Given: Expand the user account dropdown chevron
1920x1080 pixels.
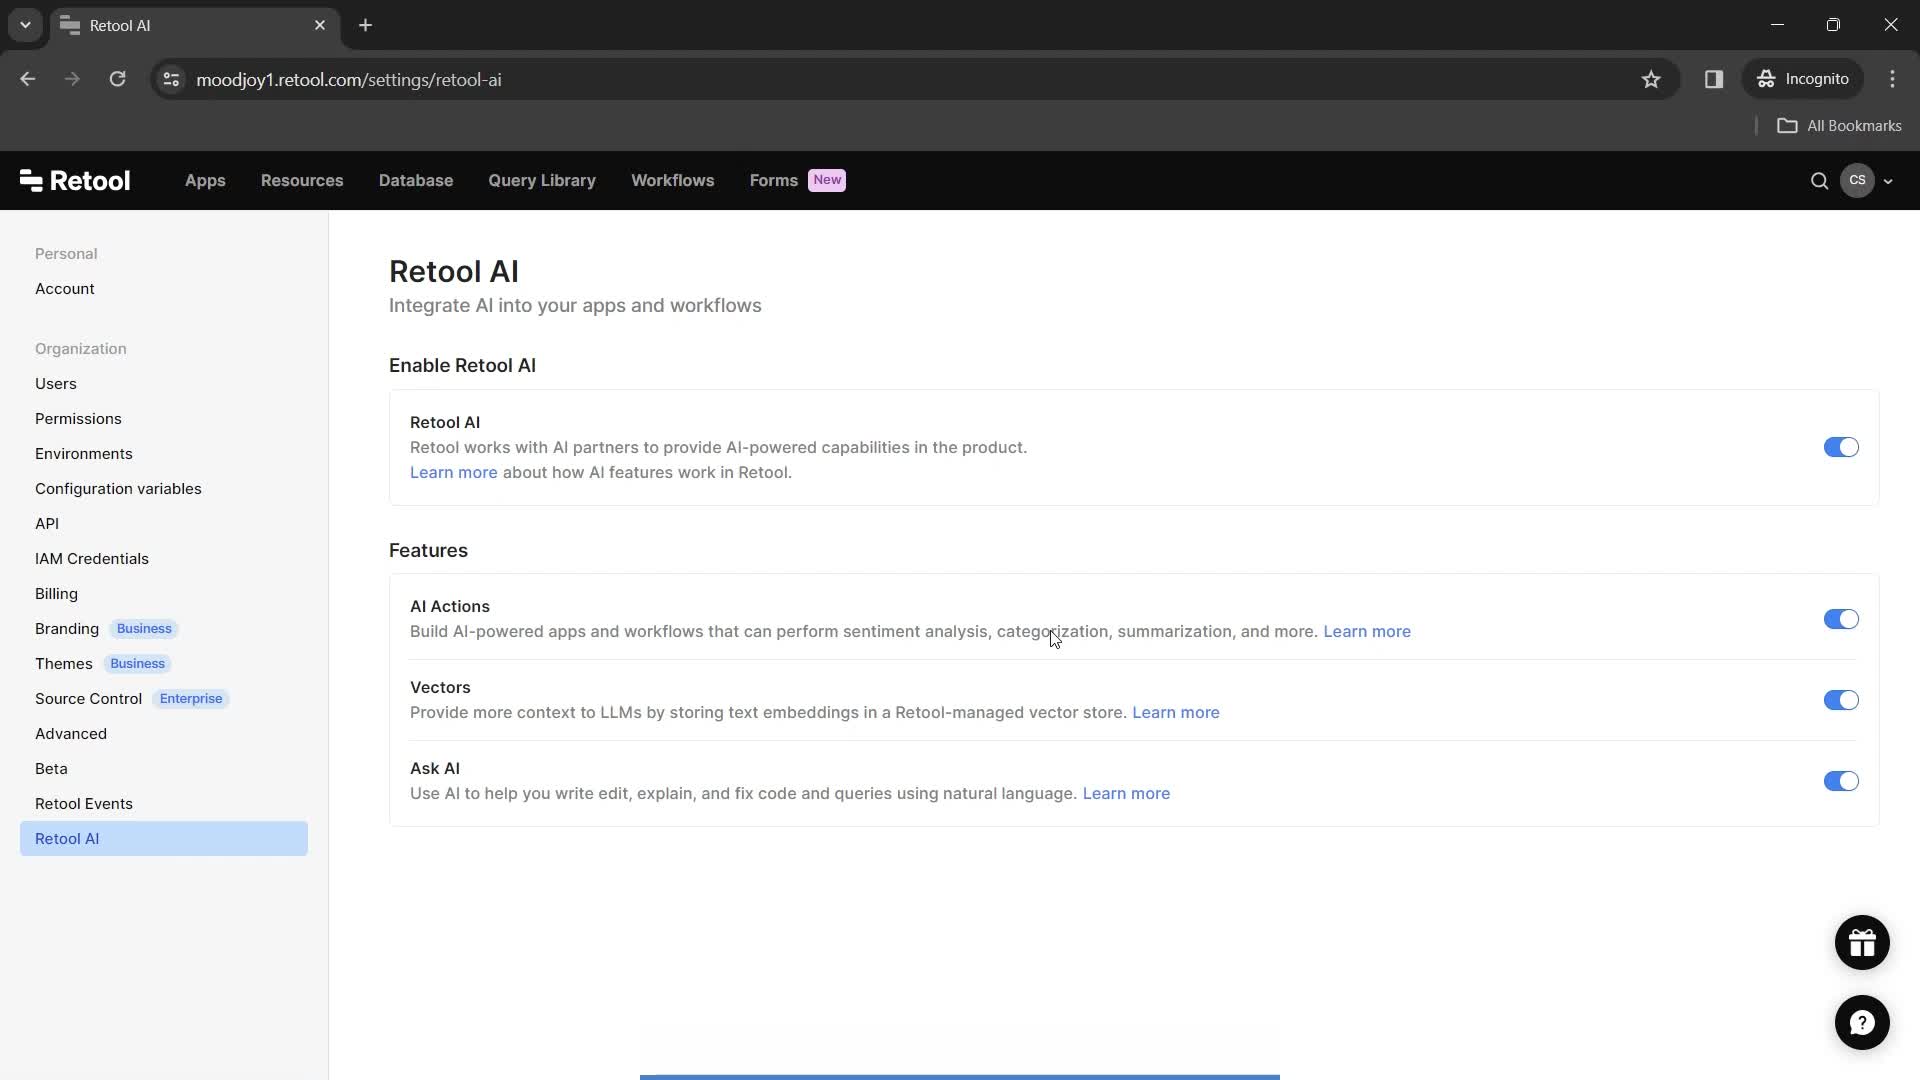Looking at the screenshot, I should 1888,182.
